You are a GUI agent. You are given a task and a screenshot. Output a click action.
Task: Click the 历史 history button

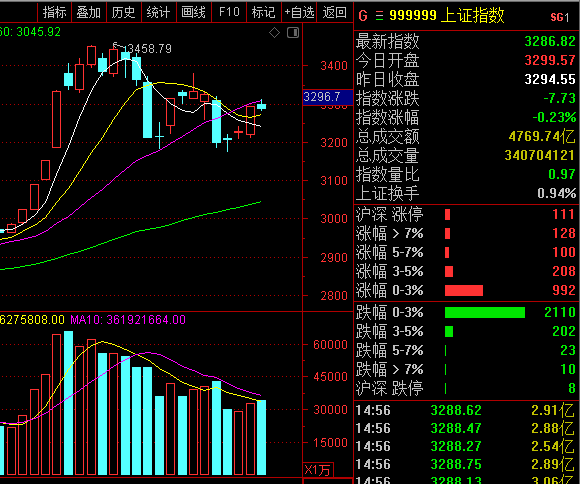coord(124,12)
